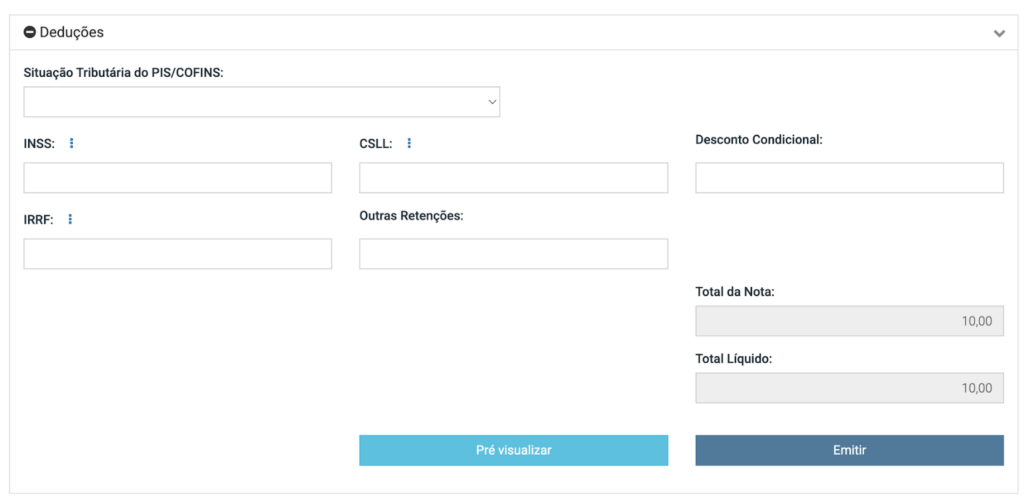Click the IRRF three-dot info icon
1024x497 pixels.
(70, 219)
